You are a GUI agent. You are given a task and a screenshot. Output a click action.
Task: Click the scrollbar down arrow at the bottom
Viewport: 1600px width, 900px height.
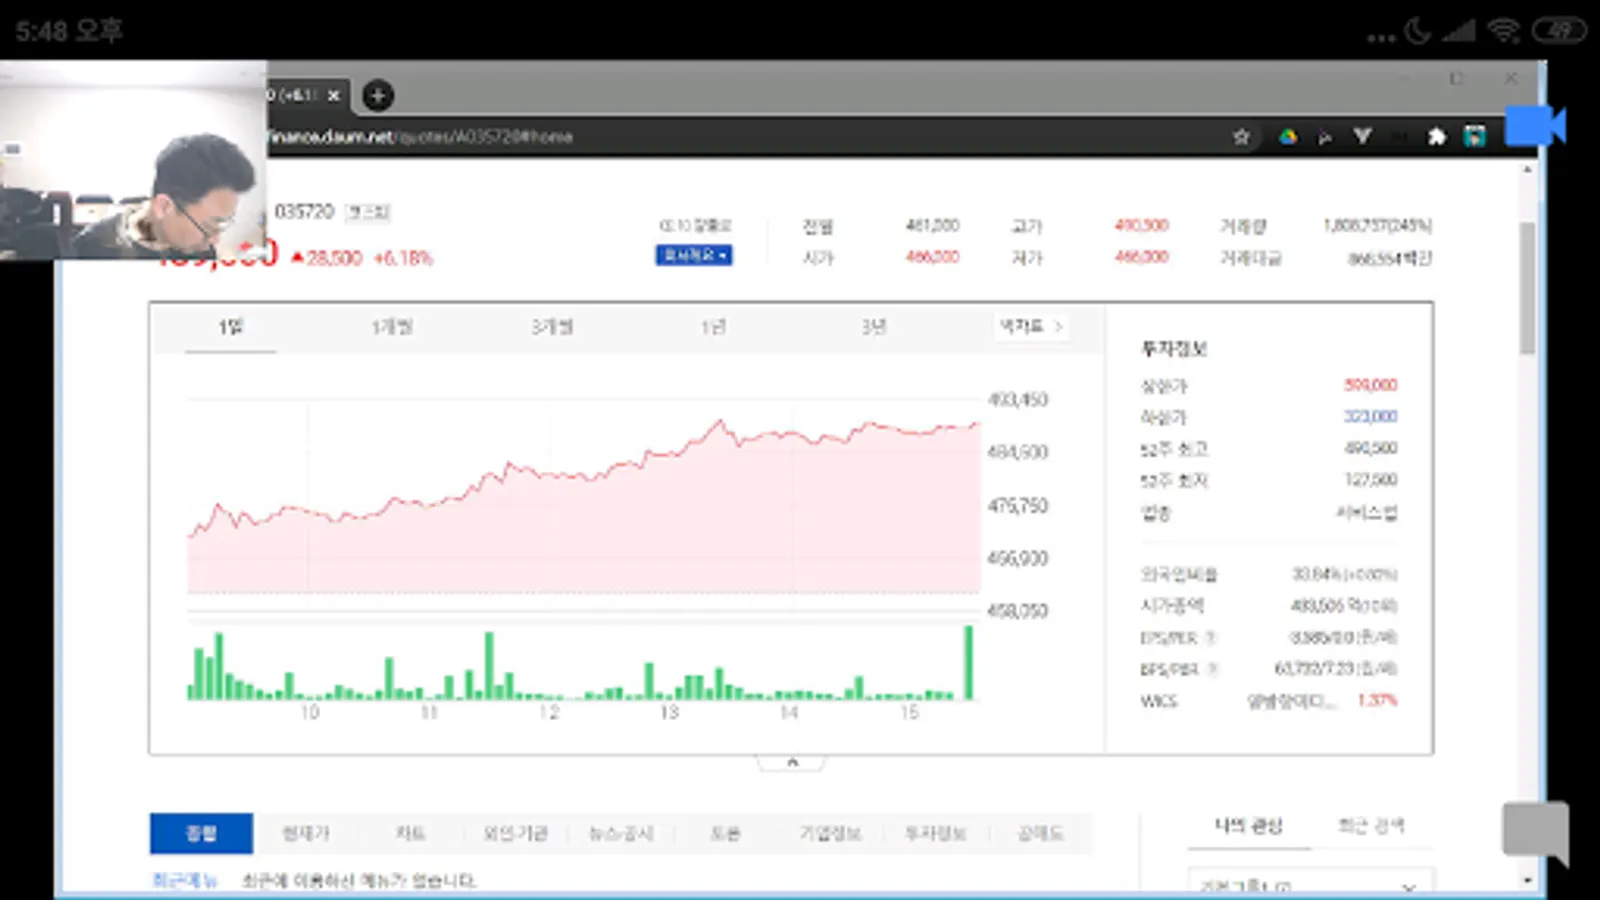[1527, 880]
